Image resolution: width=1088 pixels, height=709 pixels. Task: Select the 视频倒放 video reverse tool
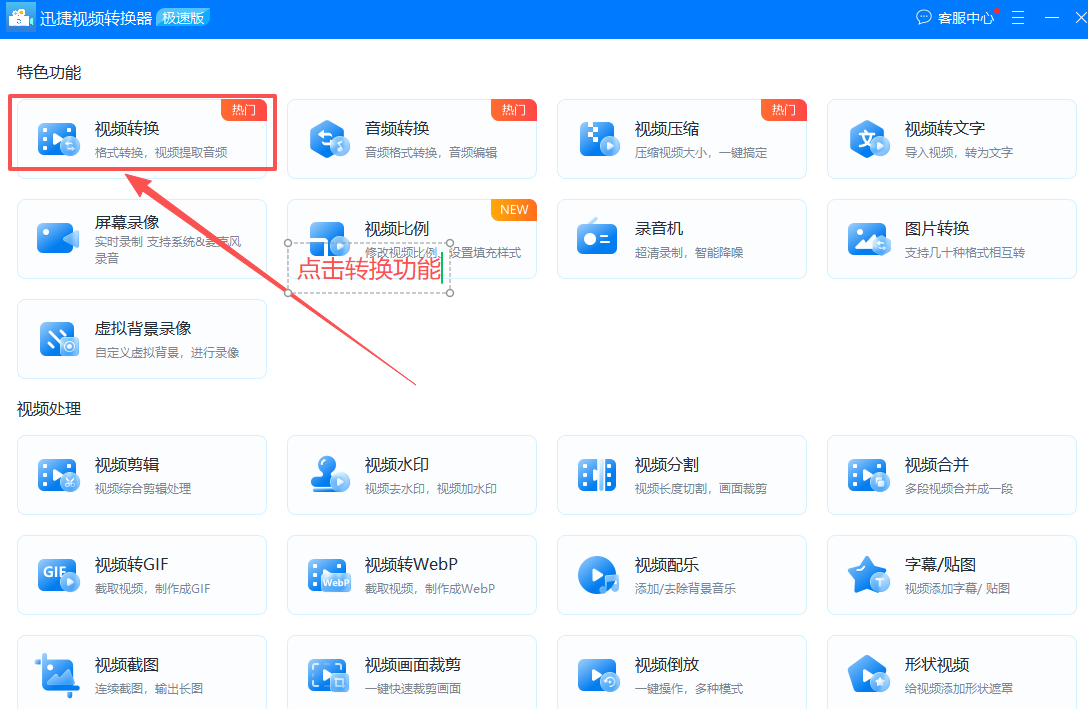point(681,674)
